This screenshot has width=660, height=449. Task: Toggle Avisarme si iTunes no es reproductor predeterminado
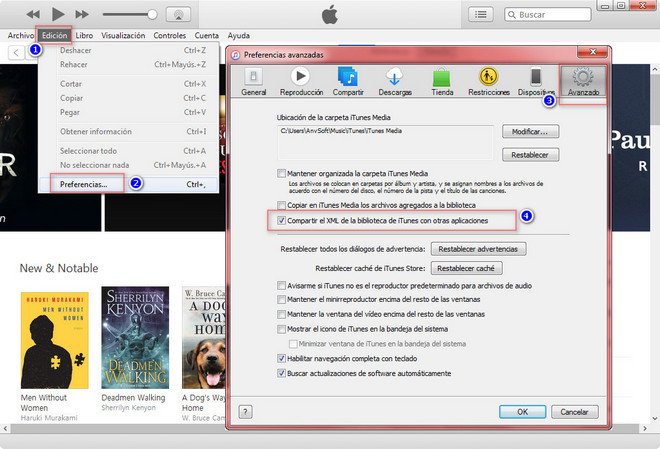tap(281, 285)
